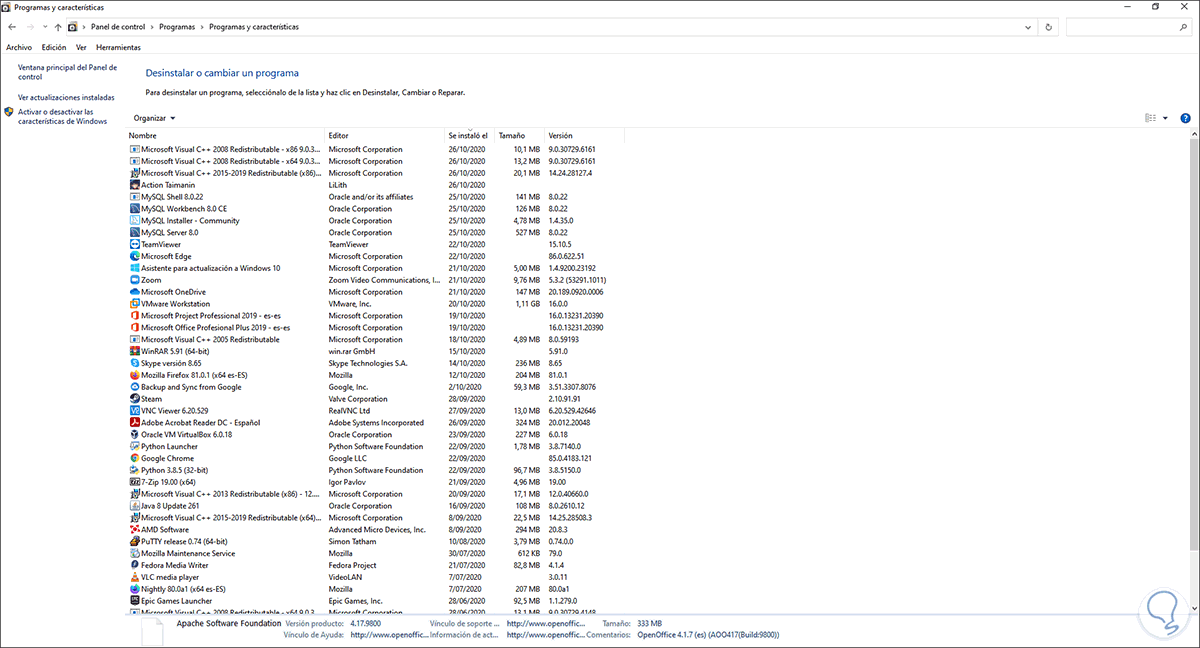
Task: Click the Microsoft Office Profesional Plus 2019 icon
Action: (134, 328)
